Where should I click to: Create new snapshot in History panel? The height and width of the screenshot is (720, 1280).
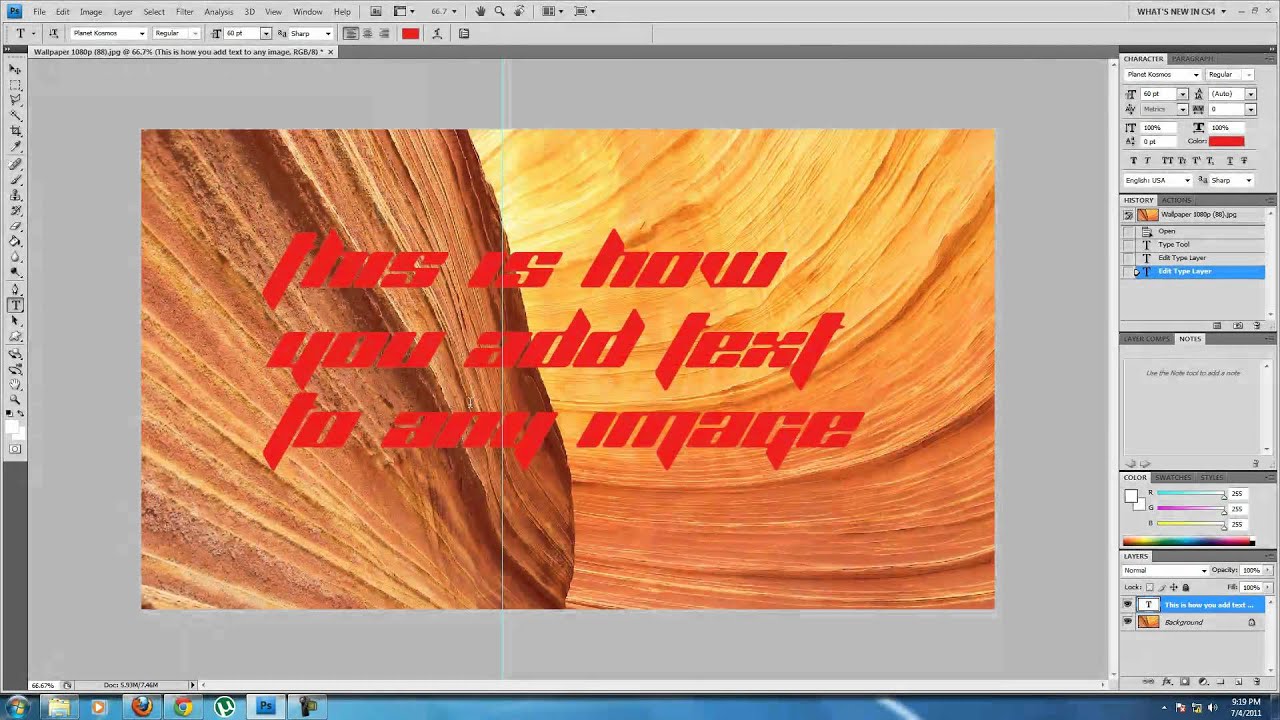tap(1238, 325)
